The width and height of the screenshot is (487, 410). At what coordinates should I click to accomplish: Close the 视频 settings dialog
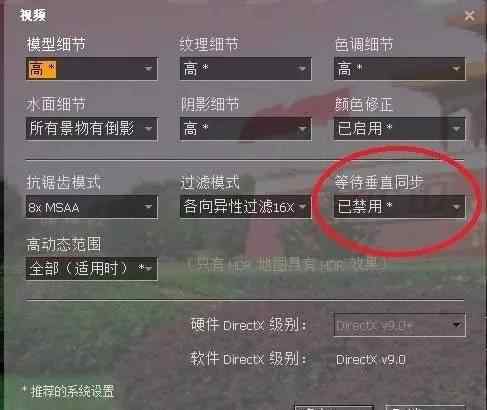pos(469,15)
